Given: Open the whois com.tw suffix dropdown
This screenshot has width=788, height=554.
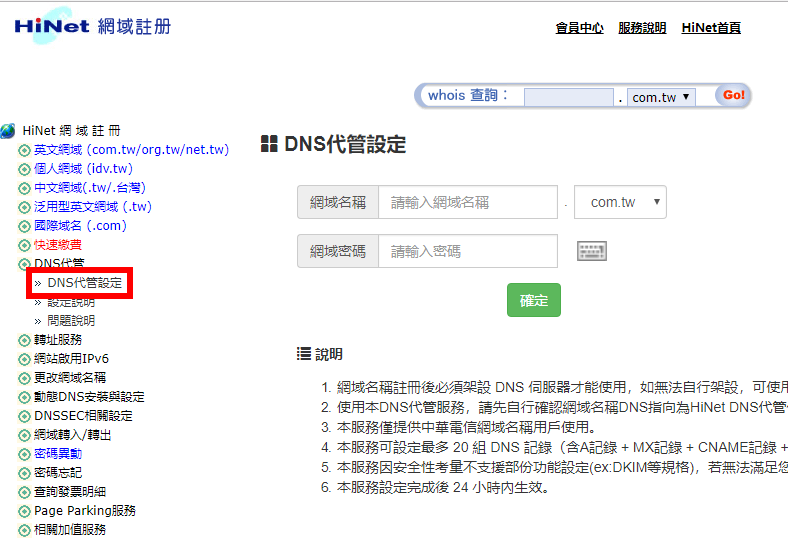Looking at the screenshot, I should 661,97.
